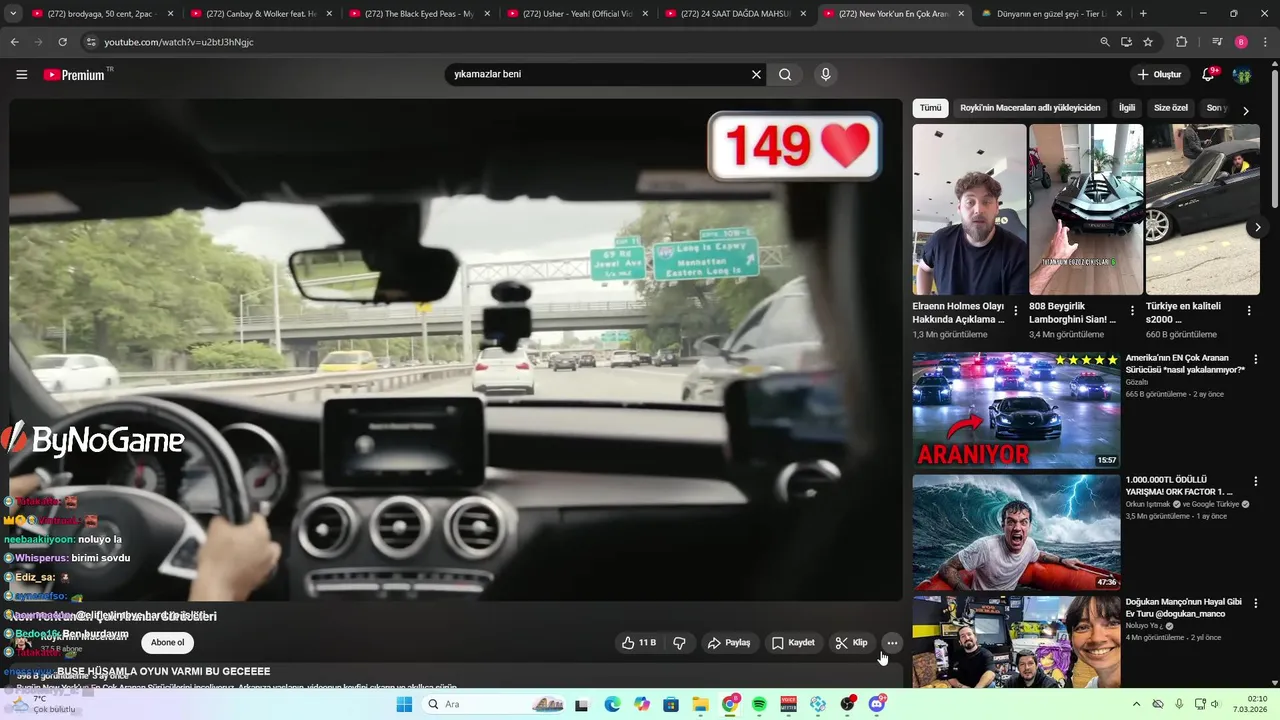Select the Tümü filter chip

pyautogui.click(x=931, y=108)
